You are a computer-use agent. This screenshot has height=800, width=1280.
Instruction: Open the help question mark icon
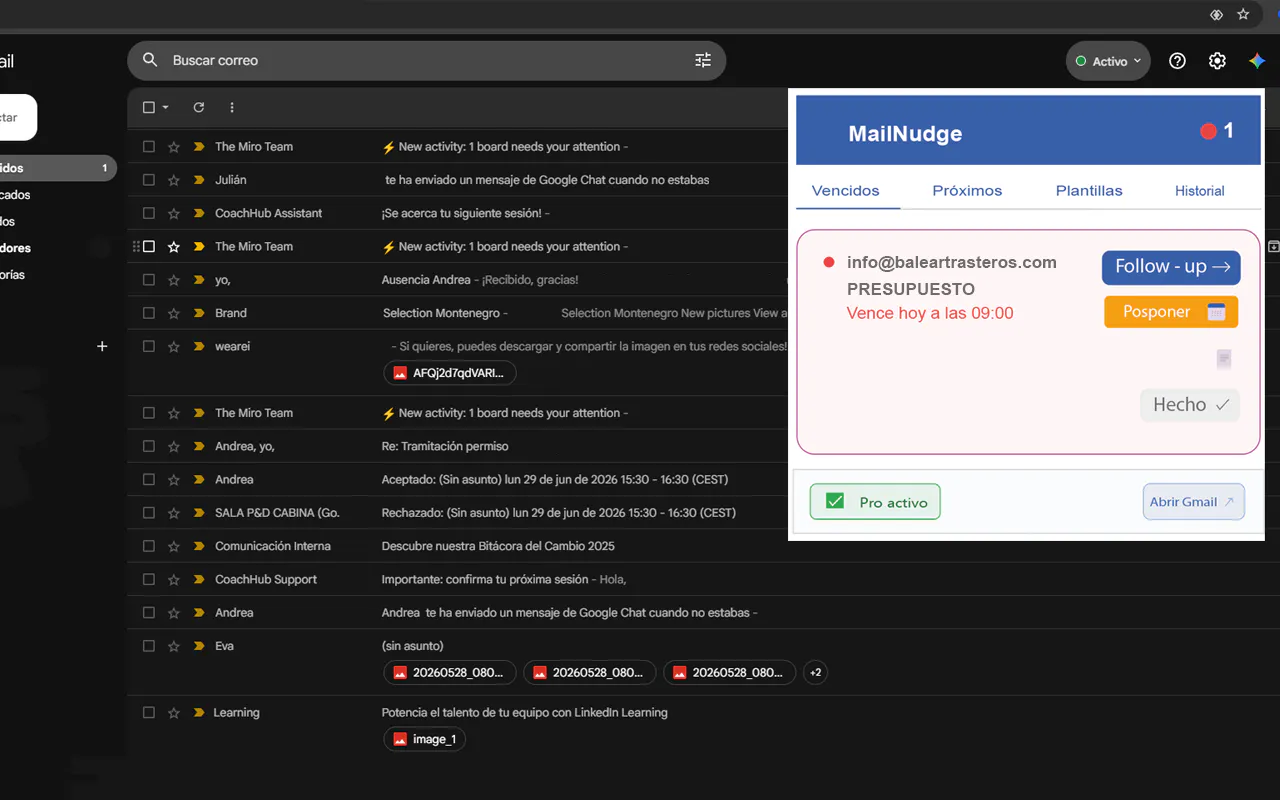(x=1177, y=61)
